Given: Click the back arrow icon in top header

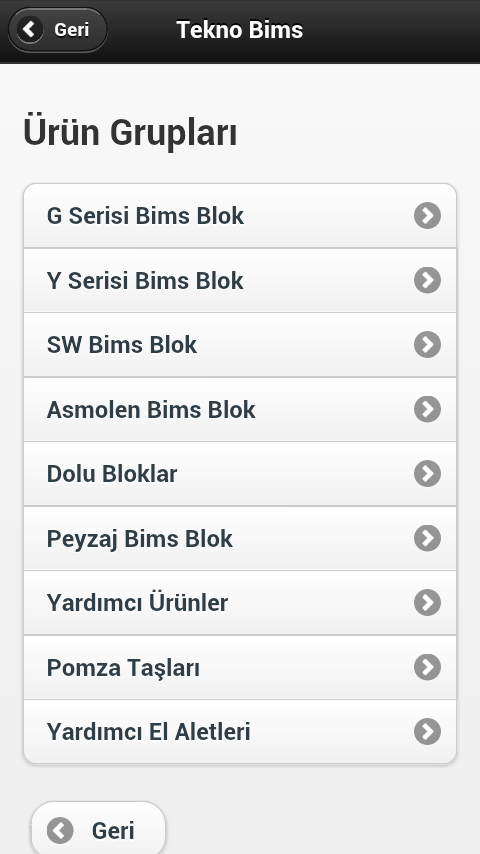Looking at the screenshot, I should tap(29, 29).
